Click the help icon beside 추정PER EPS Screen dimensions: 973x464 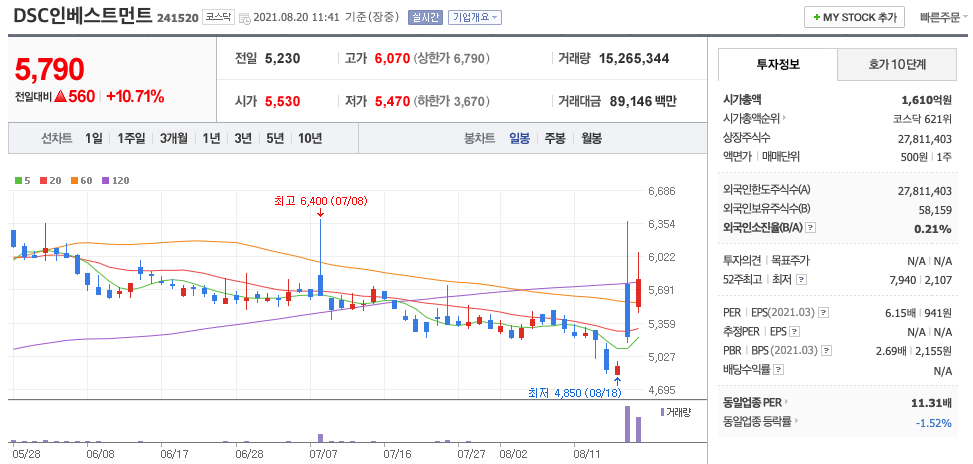click(794, 331)
